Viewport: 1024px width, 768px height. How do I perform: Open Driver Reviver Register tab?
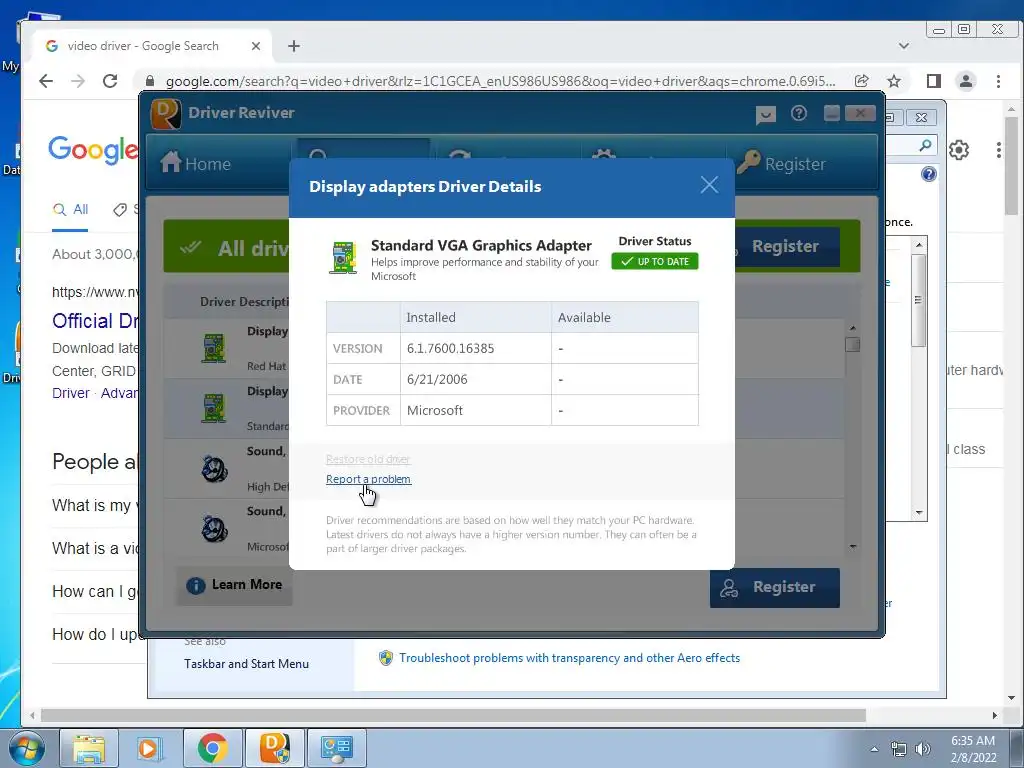[782, 163]
